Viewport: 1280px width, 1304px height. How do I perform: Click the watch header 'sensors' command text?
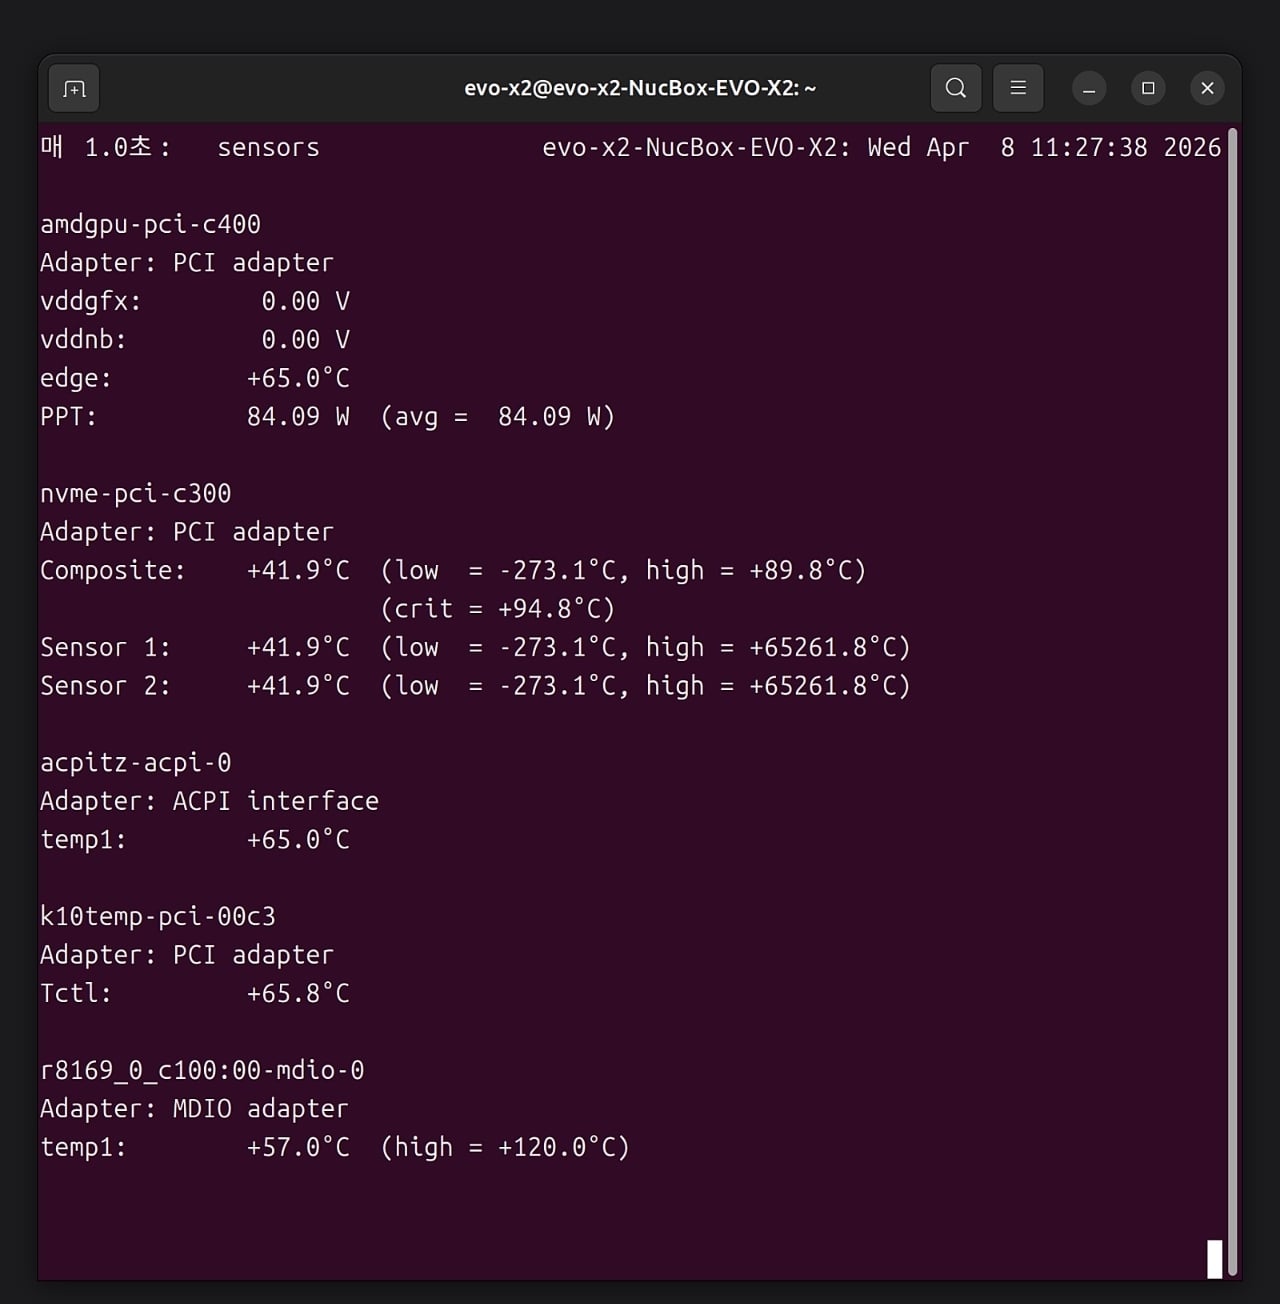269,148
